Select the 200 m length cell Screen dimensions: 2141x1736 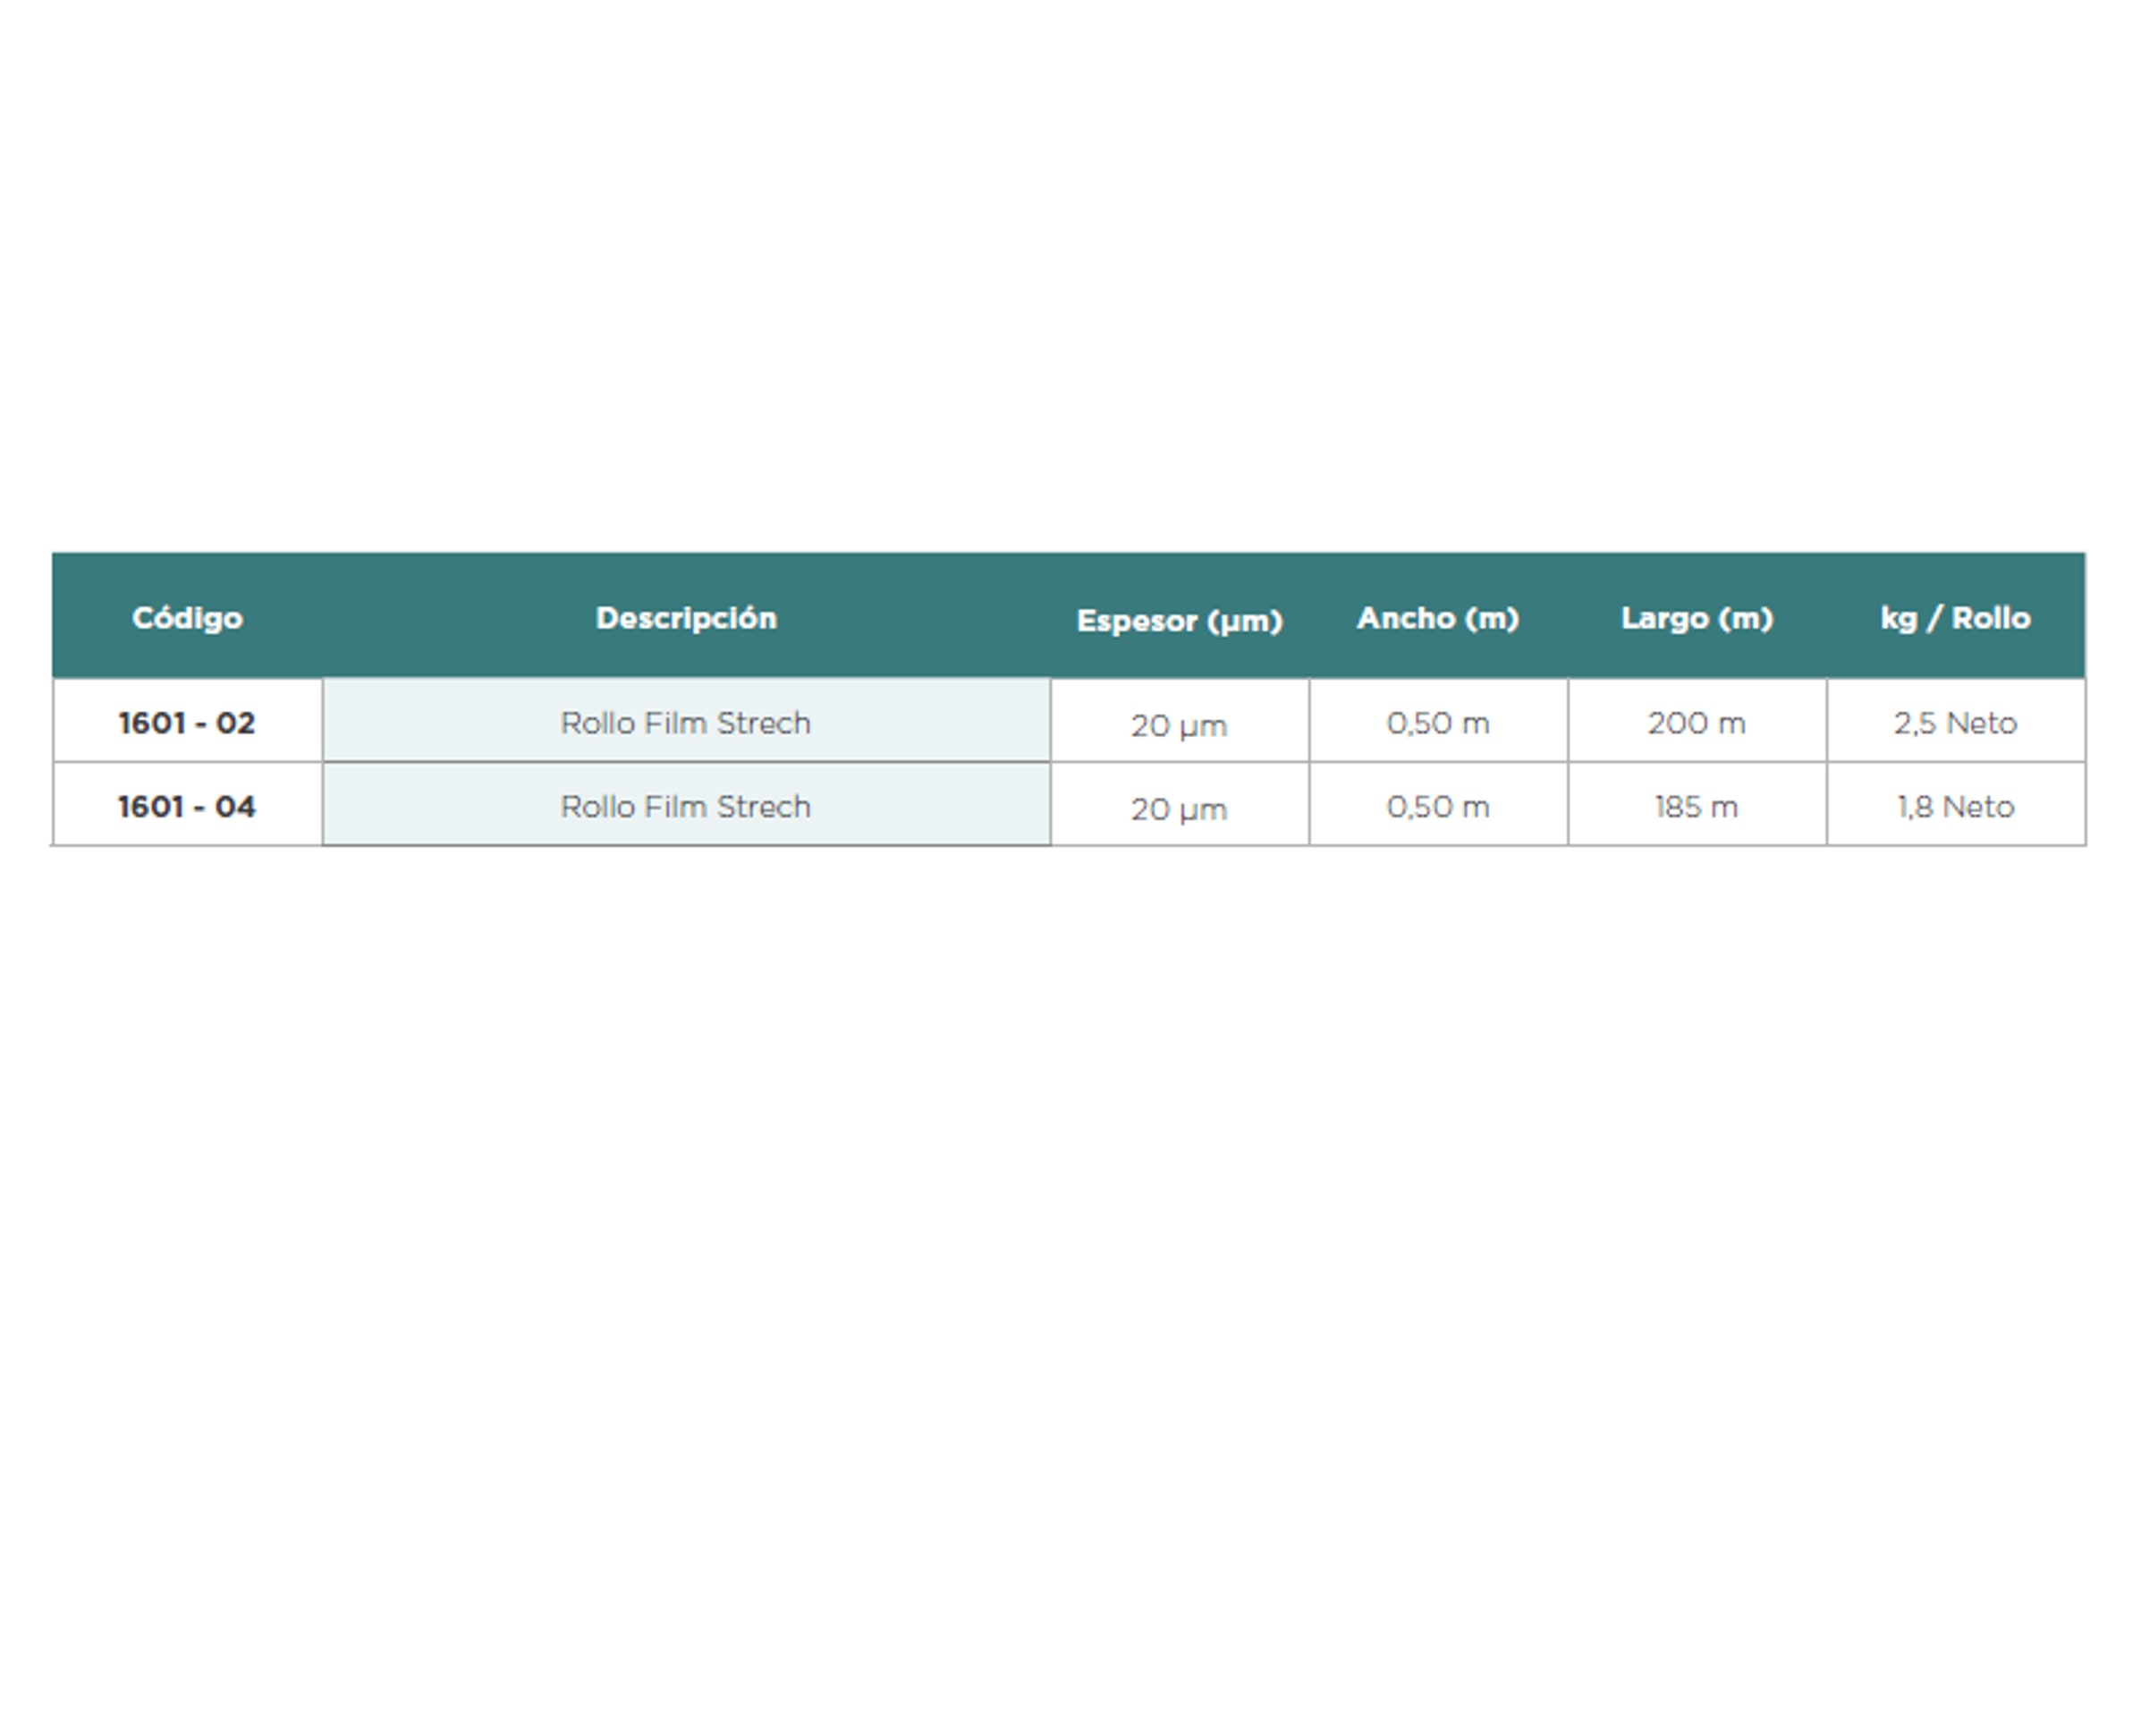(1696, 722)
